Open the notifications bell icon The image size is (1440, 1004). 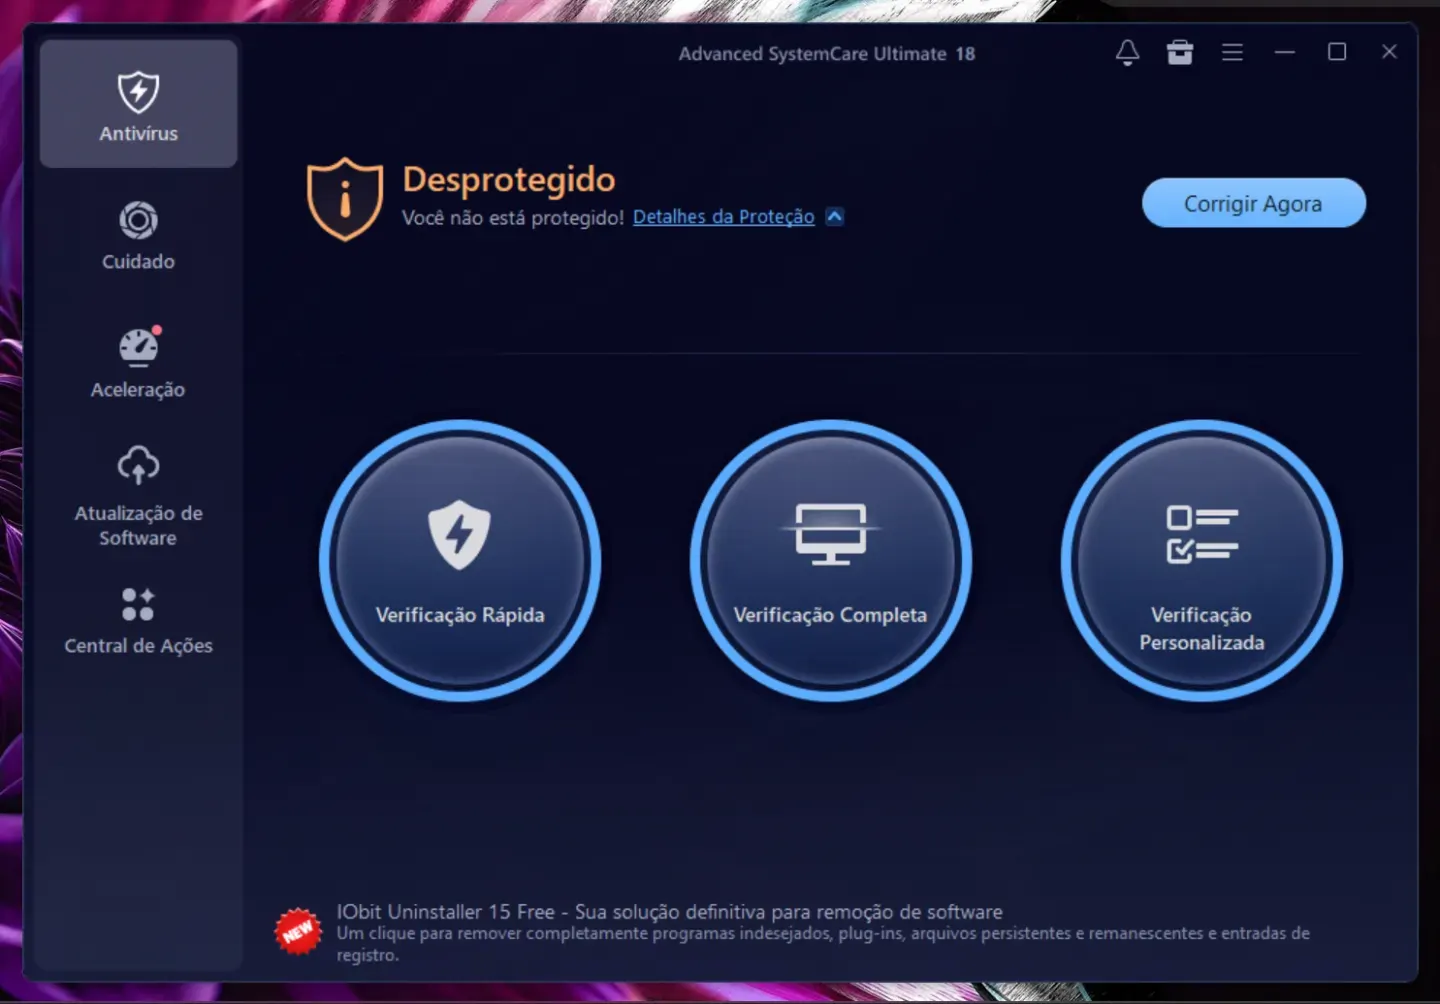coord(1127,52)
